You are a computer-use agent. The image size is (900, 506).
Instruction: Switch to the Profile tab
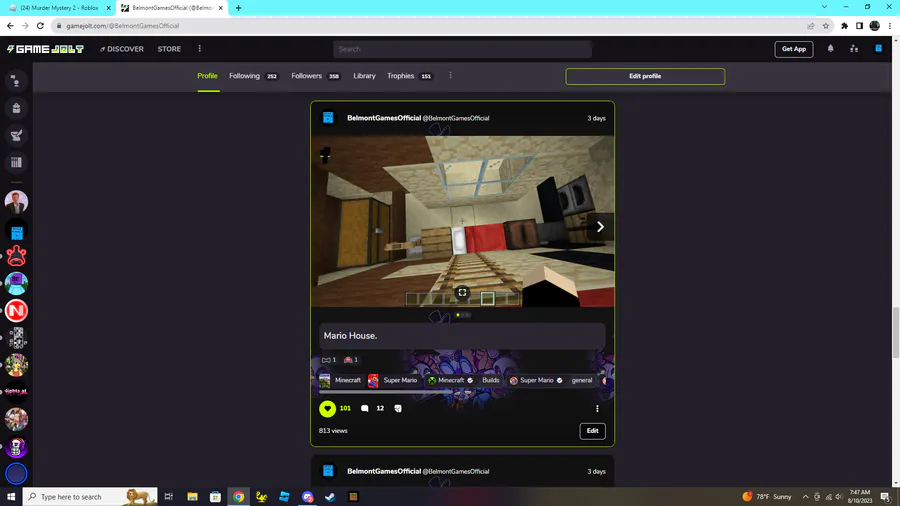point(208,76)
